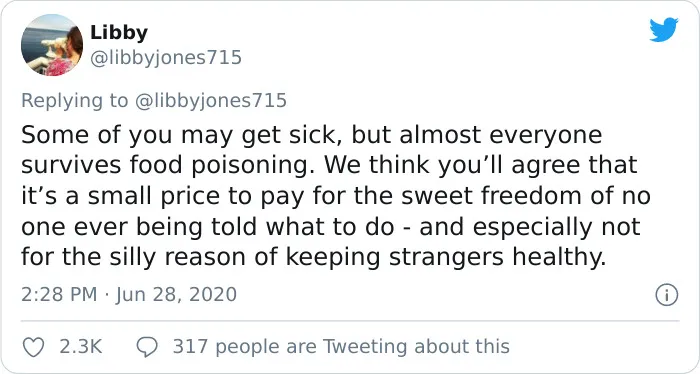Click the tweet line ending 'strangers healthy.'
The height and width of the screenshot is (374, 700).
tap(314, 257)
